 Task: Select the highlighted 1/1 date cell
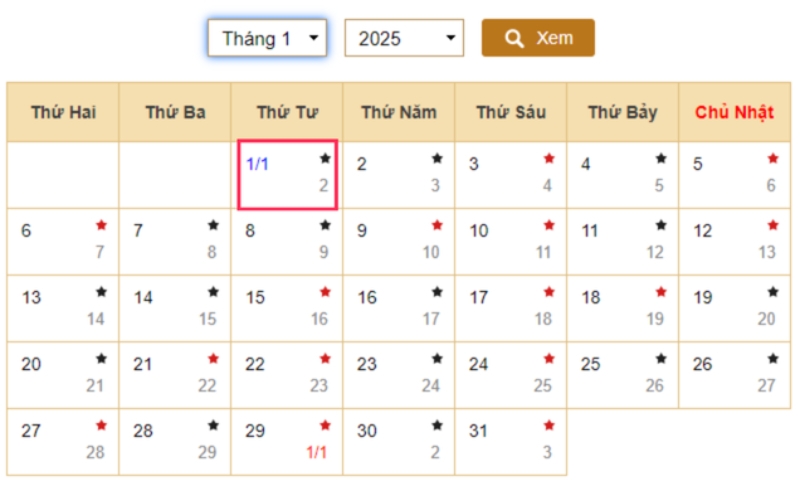(x=287, y=175)
